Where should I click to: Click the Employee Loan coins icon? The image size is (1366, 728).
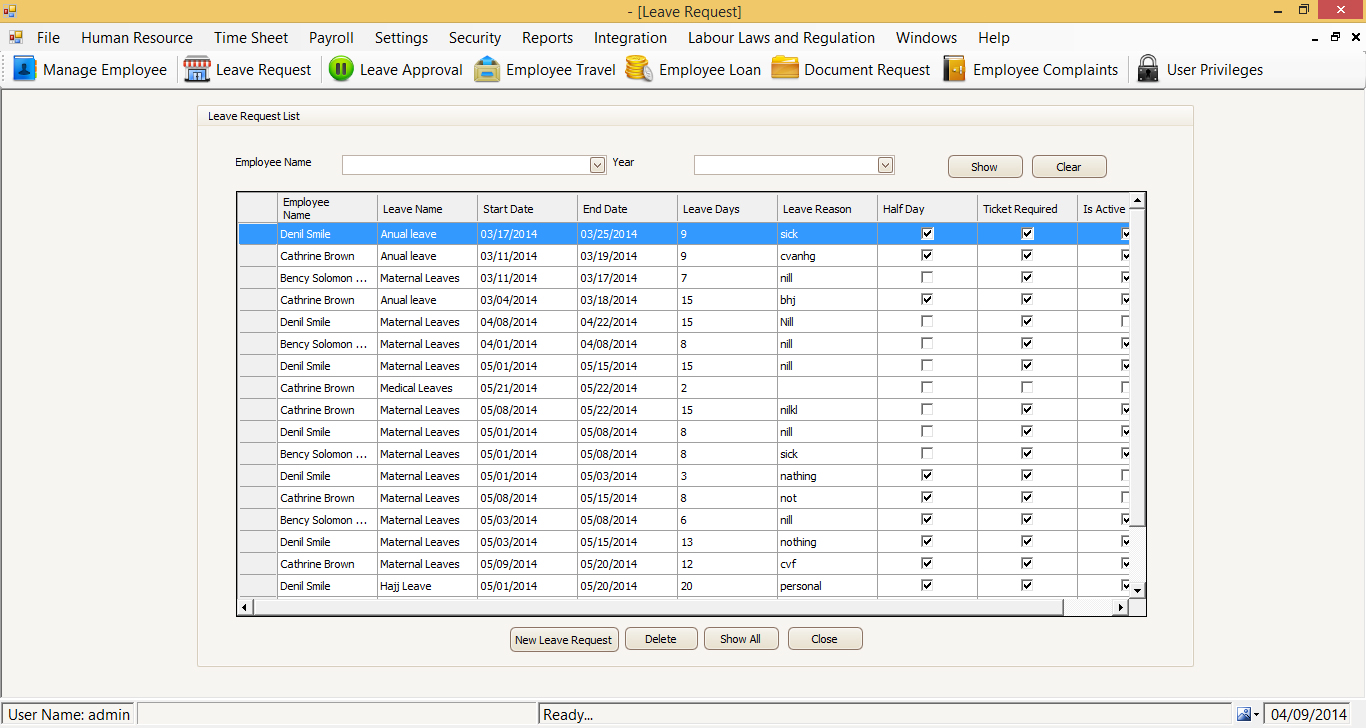(640, 70)
